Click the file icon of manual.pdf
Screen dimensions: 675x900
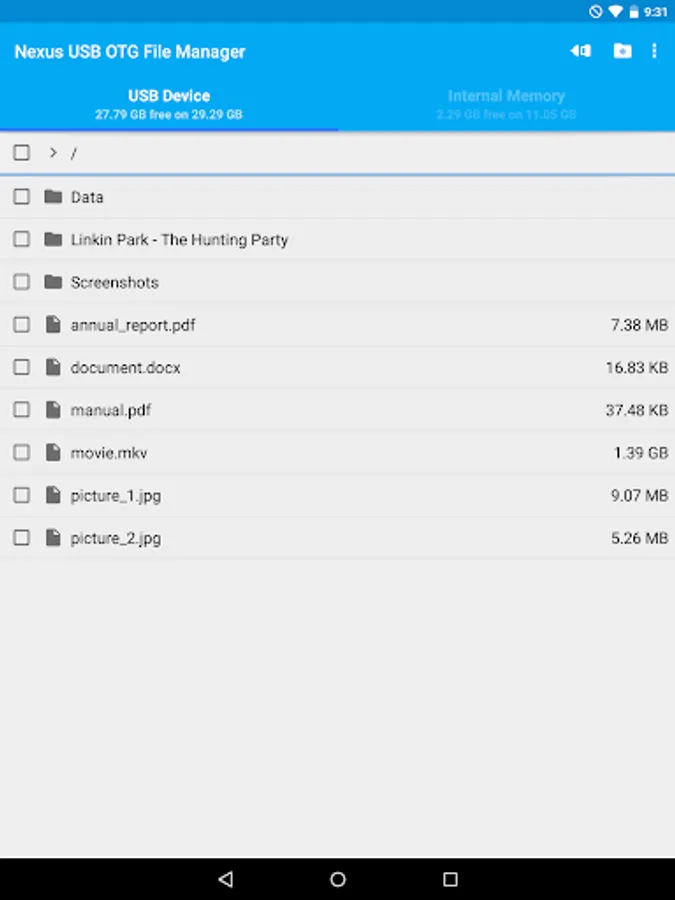[x=53, y=410]
